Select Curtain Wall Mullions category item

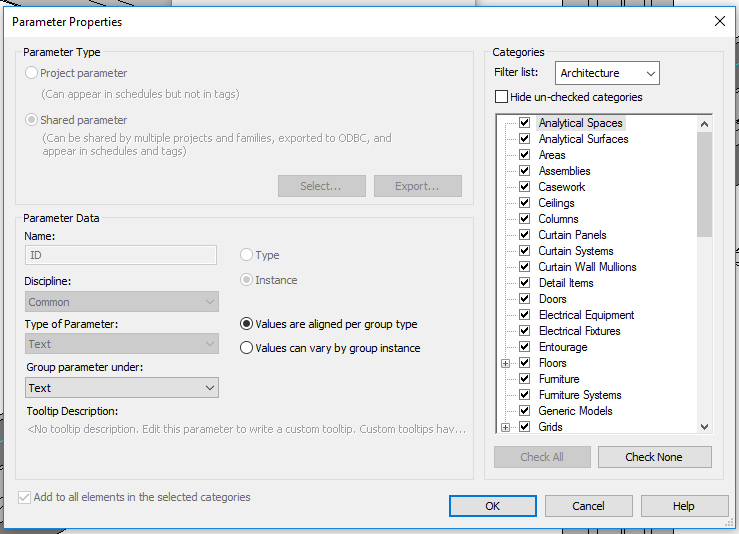[587, 267]
